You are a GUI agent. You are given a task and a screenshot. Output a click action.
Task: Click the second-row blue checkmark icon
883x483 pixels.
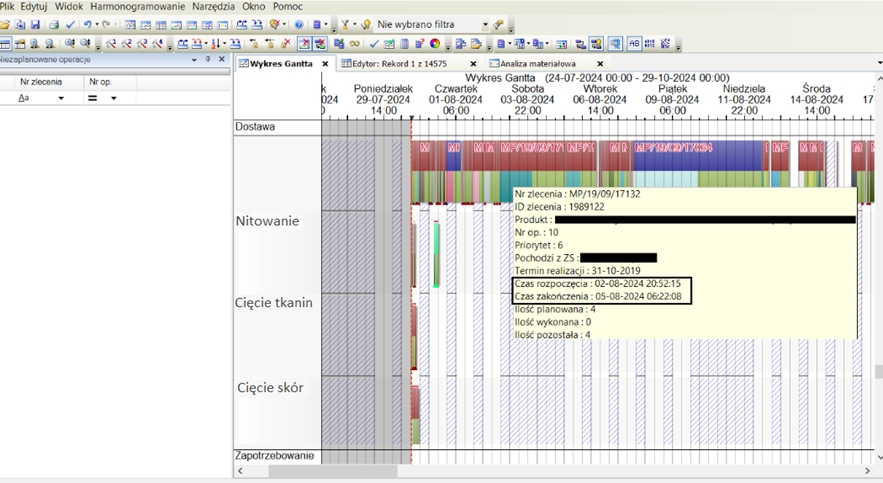(374, 43)
